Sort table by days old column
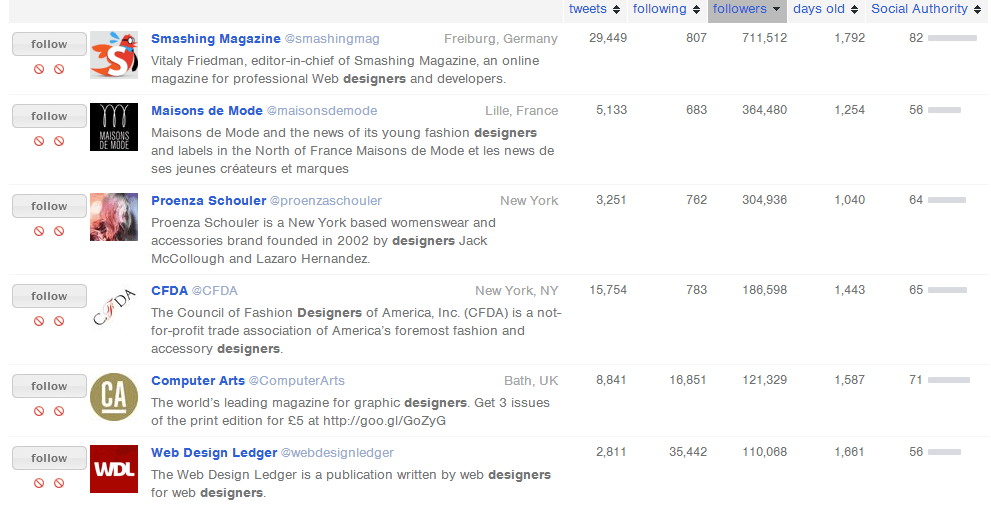The image size is (991, 506). click(826, 9)
